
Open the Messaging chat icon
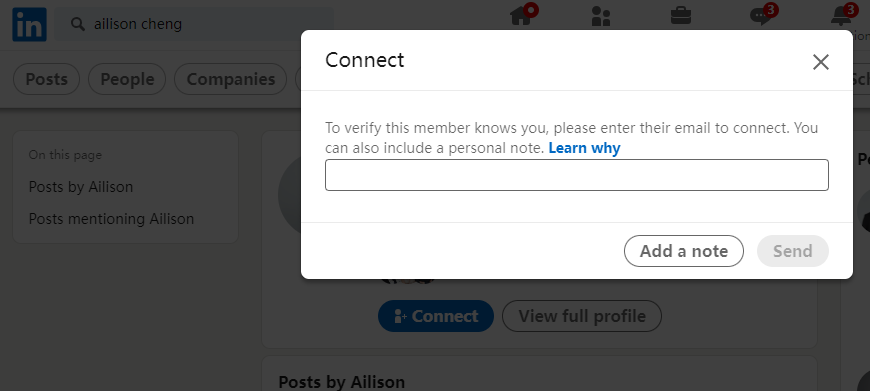760,16
